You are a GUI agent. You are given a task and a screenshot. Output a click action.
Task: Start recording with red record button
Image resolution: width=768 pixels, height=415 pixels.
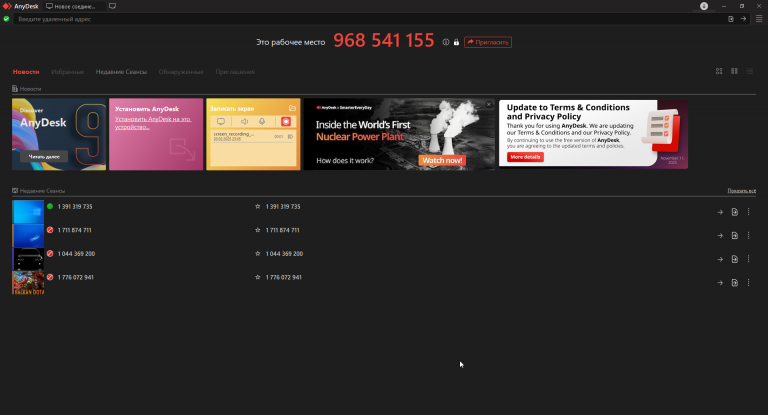(286, 122)
